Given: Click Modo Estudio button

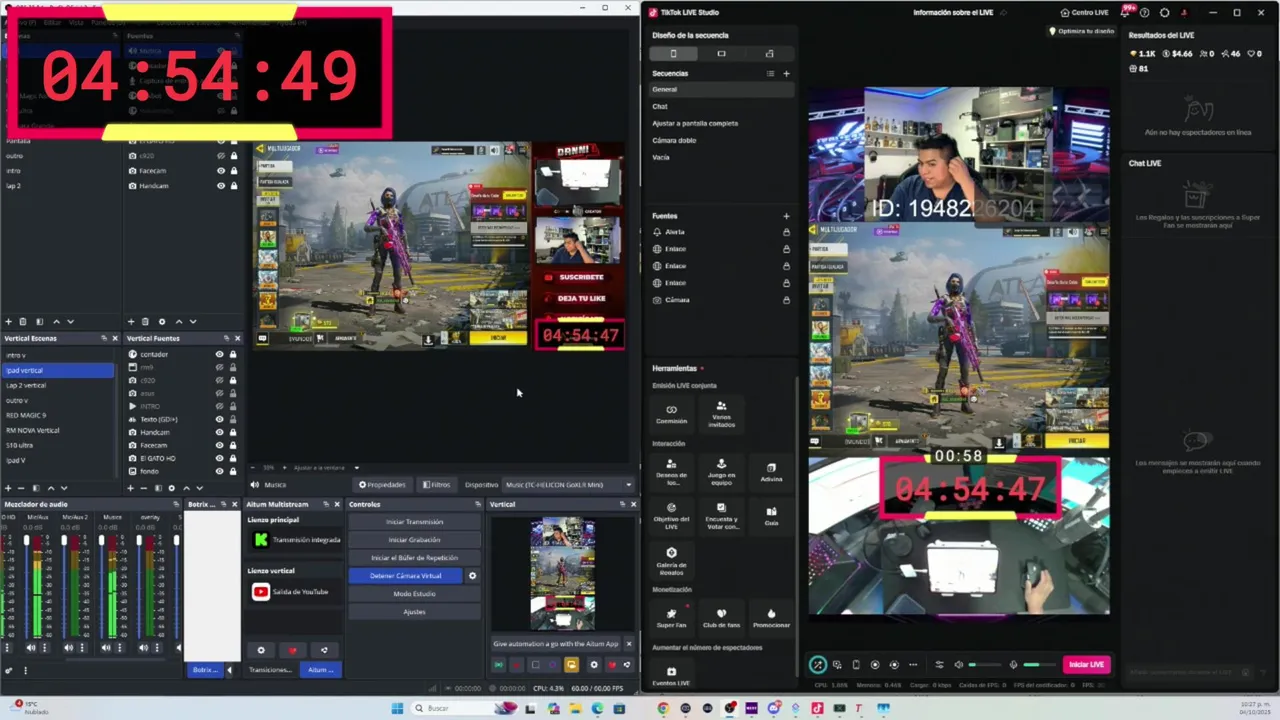Looking at the screenshot, I should 414,594.
